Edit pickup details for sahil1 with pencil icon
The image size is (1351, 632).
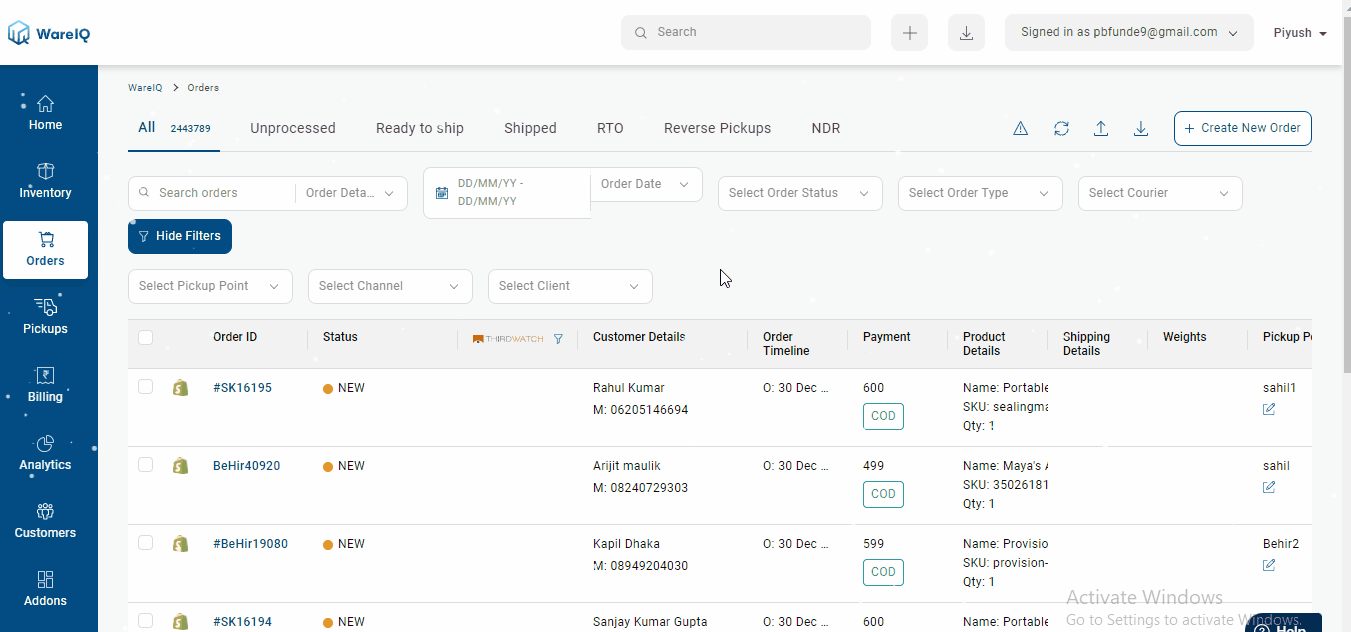1268,409
